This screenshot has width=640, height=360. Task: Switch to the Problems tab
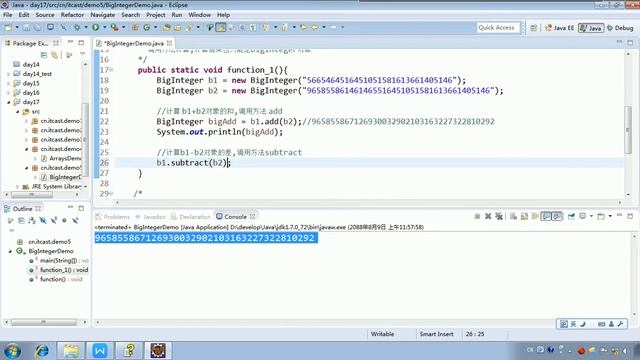coord(113,216)
